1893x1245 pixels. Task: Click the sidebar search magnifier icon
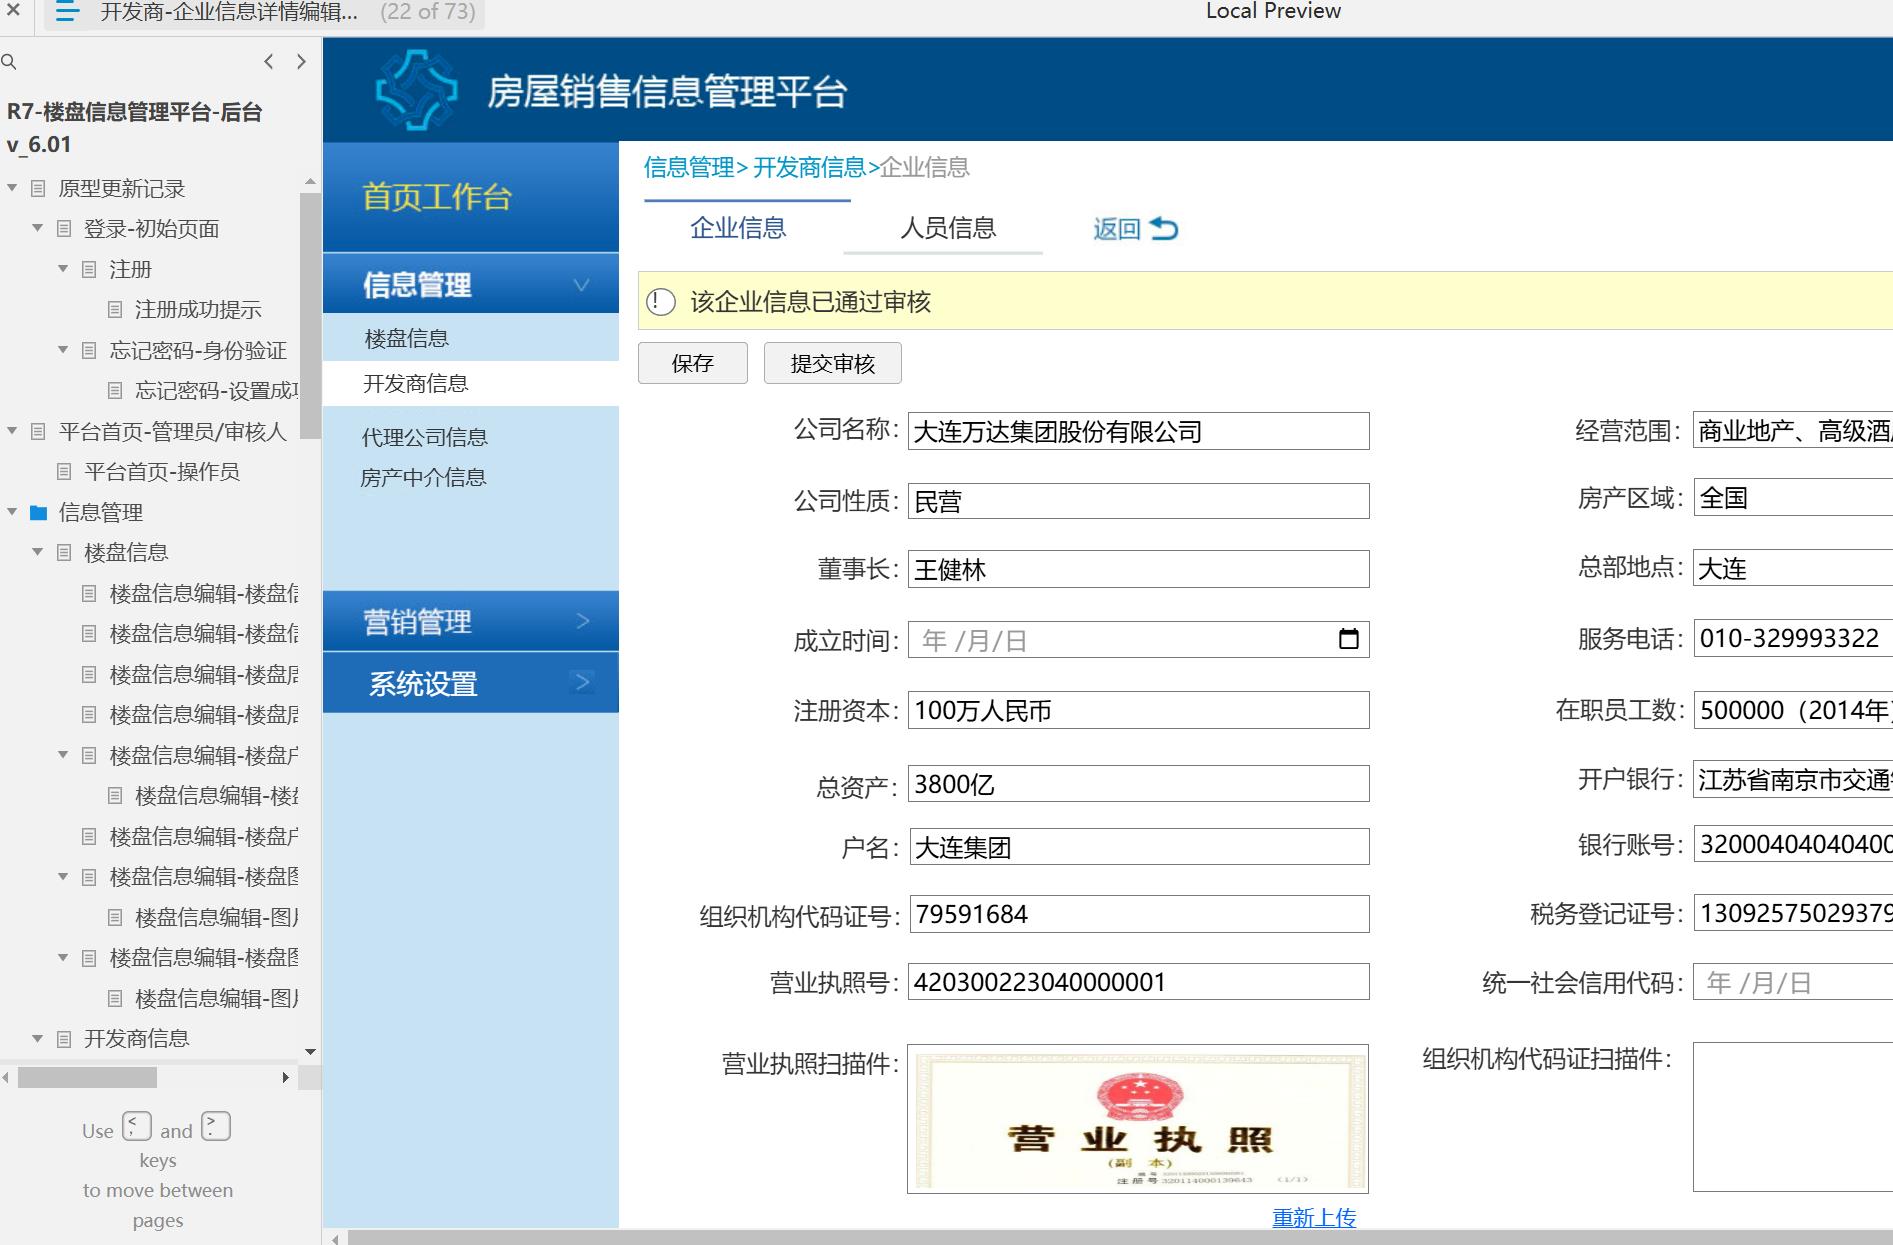pyautogui.click(x=9, y=62)
